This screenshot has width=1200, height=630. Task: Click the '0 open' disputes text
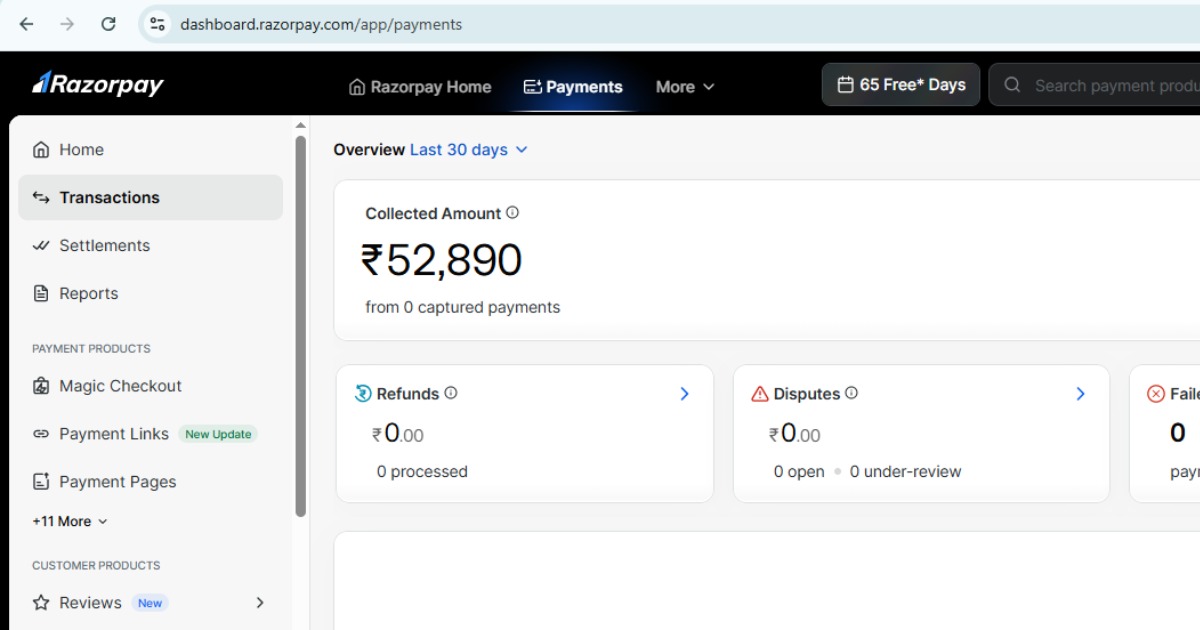(799, 472)
